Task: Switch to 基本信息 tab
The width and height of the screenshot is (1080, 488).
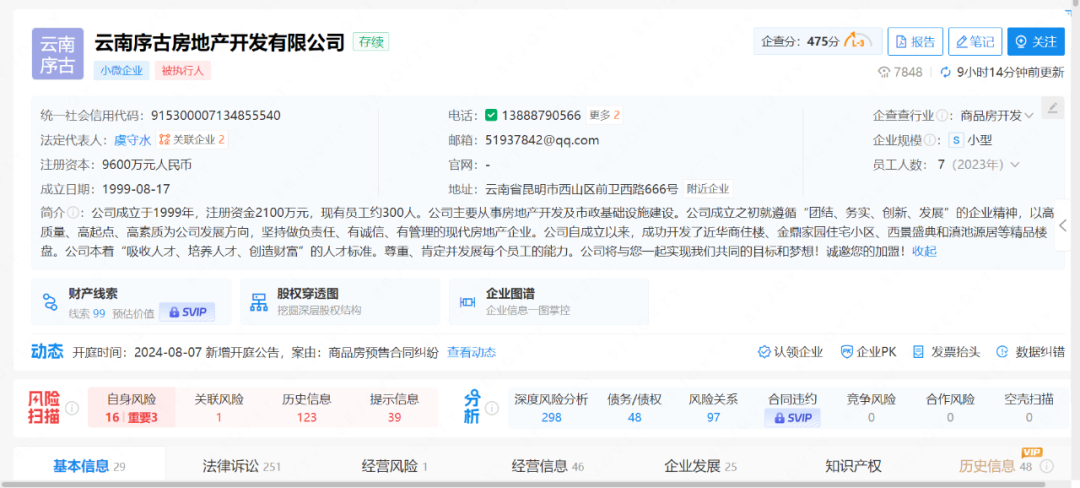Action: pyautogui.click(x=90, y=467)
